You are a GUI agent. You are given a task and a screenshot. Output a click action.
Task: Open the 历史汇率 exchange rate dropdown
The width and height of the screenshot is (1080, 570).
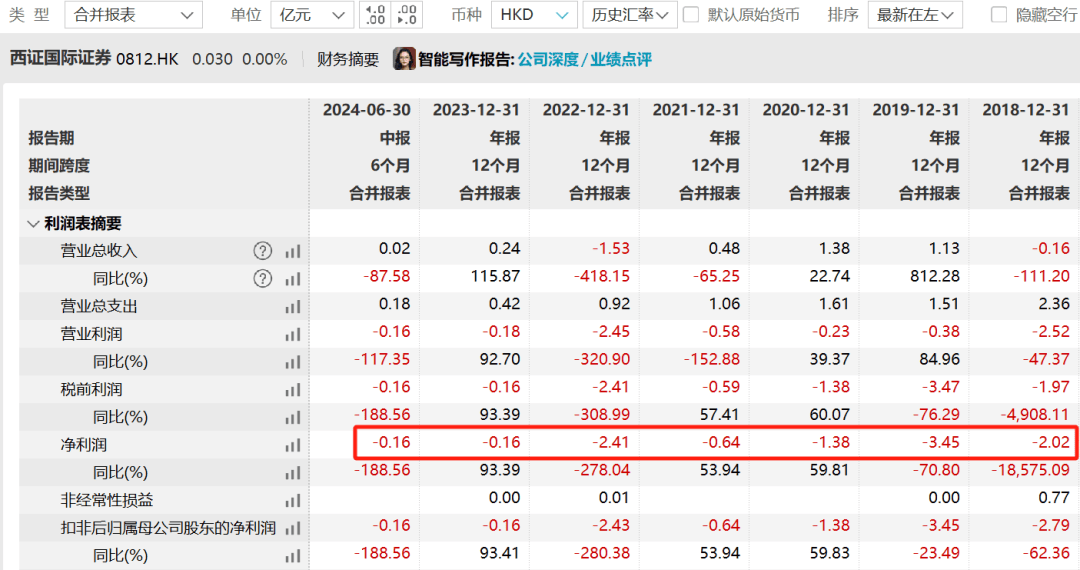[630, 14]
